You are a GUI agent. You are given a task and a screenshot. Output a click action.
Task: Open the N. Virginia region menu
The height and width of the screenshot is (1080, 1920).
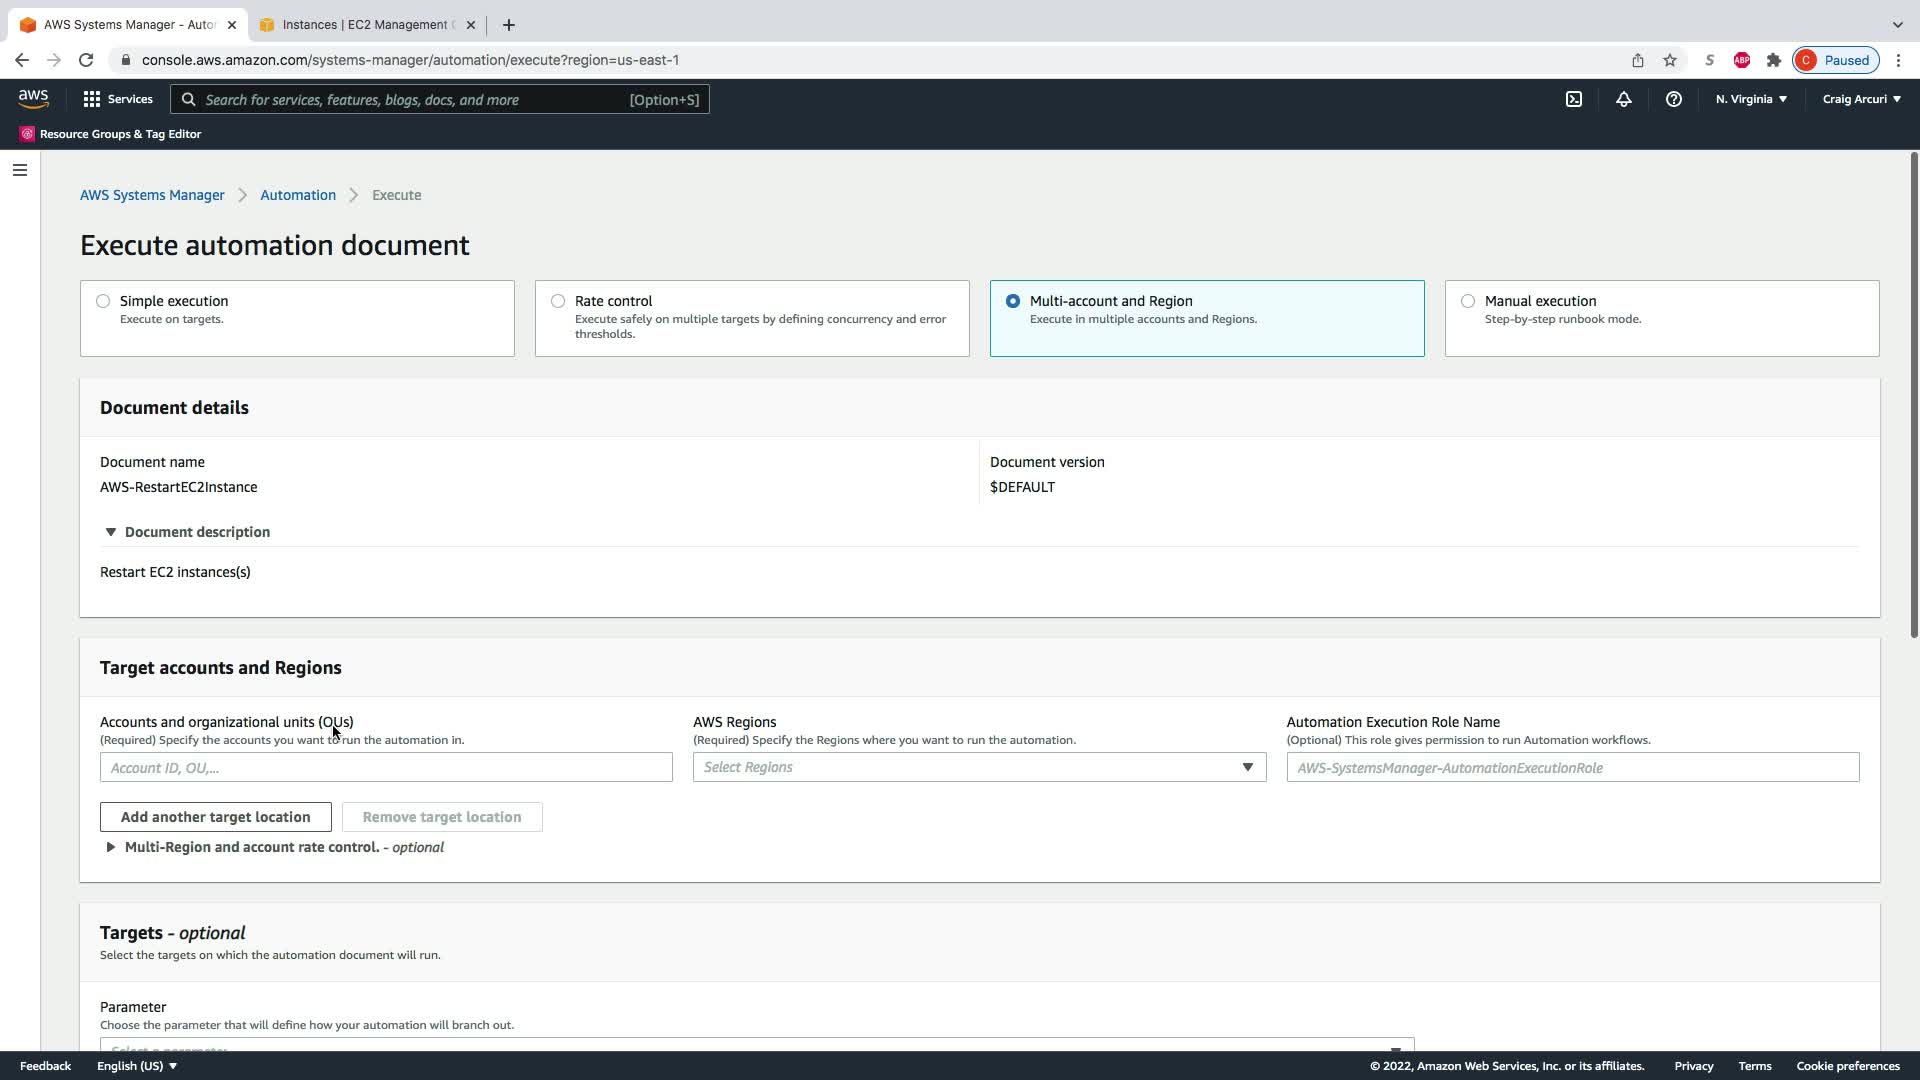1751,99
